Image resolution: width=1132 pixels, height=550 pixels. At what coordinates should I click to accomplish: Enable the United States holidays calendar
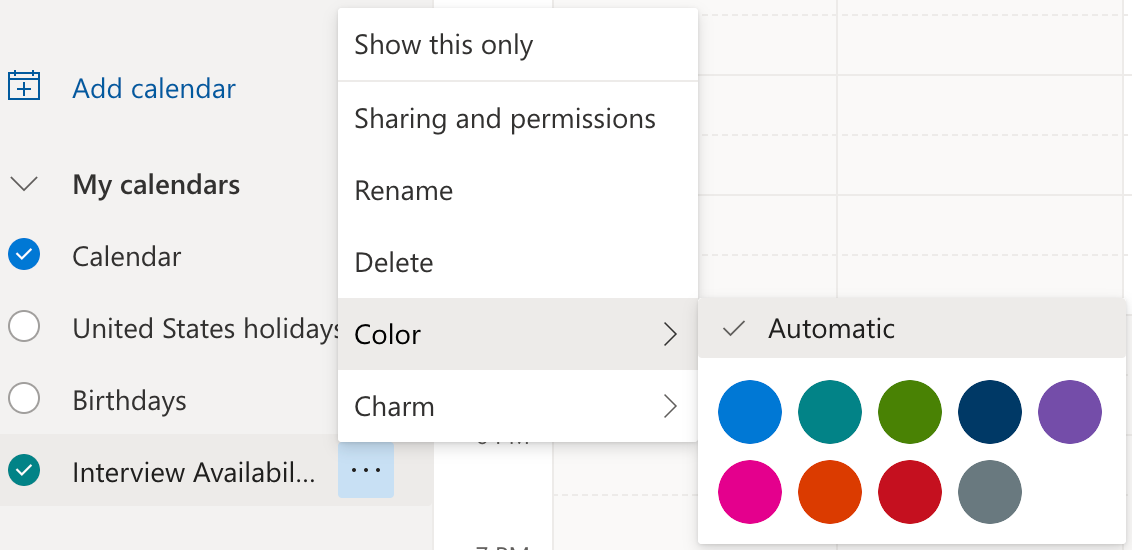[24, 326]
